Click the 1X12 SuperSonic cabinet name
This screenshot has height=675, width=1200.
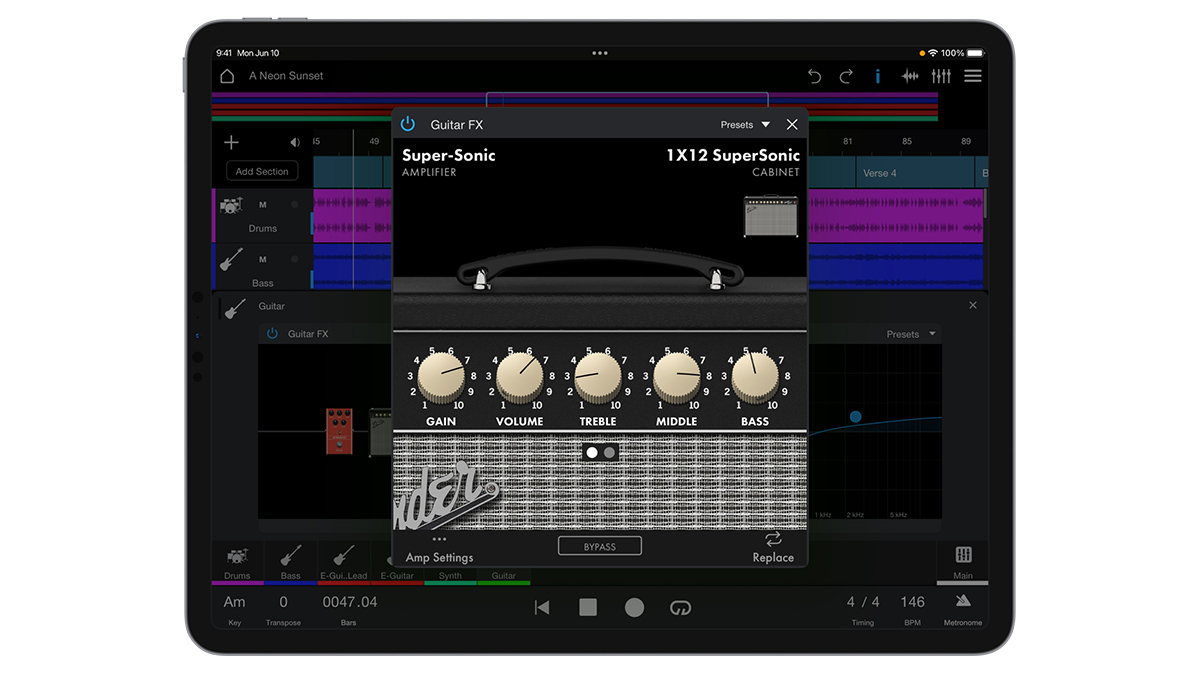click(733, 155)
